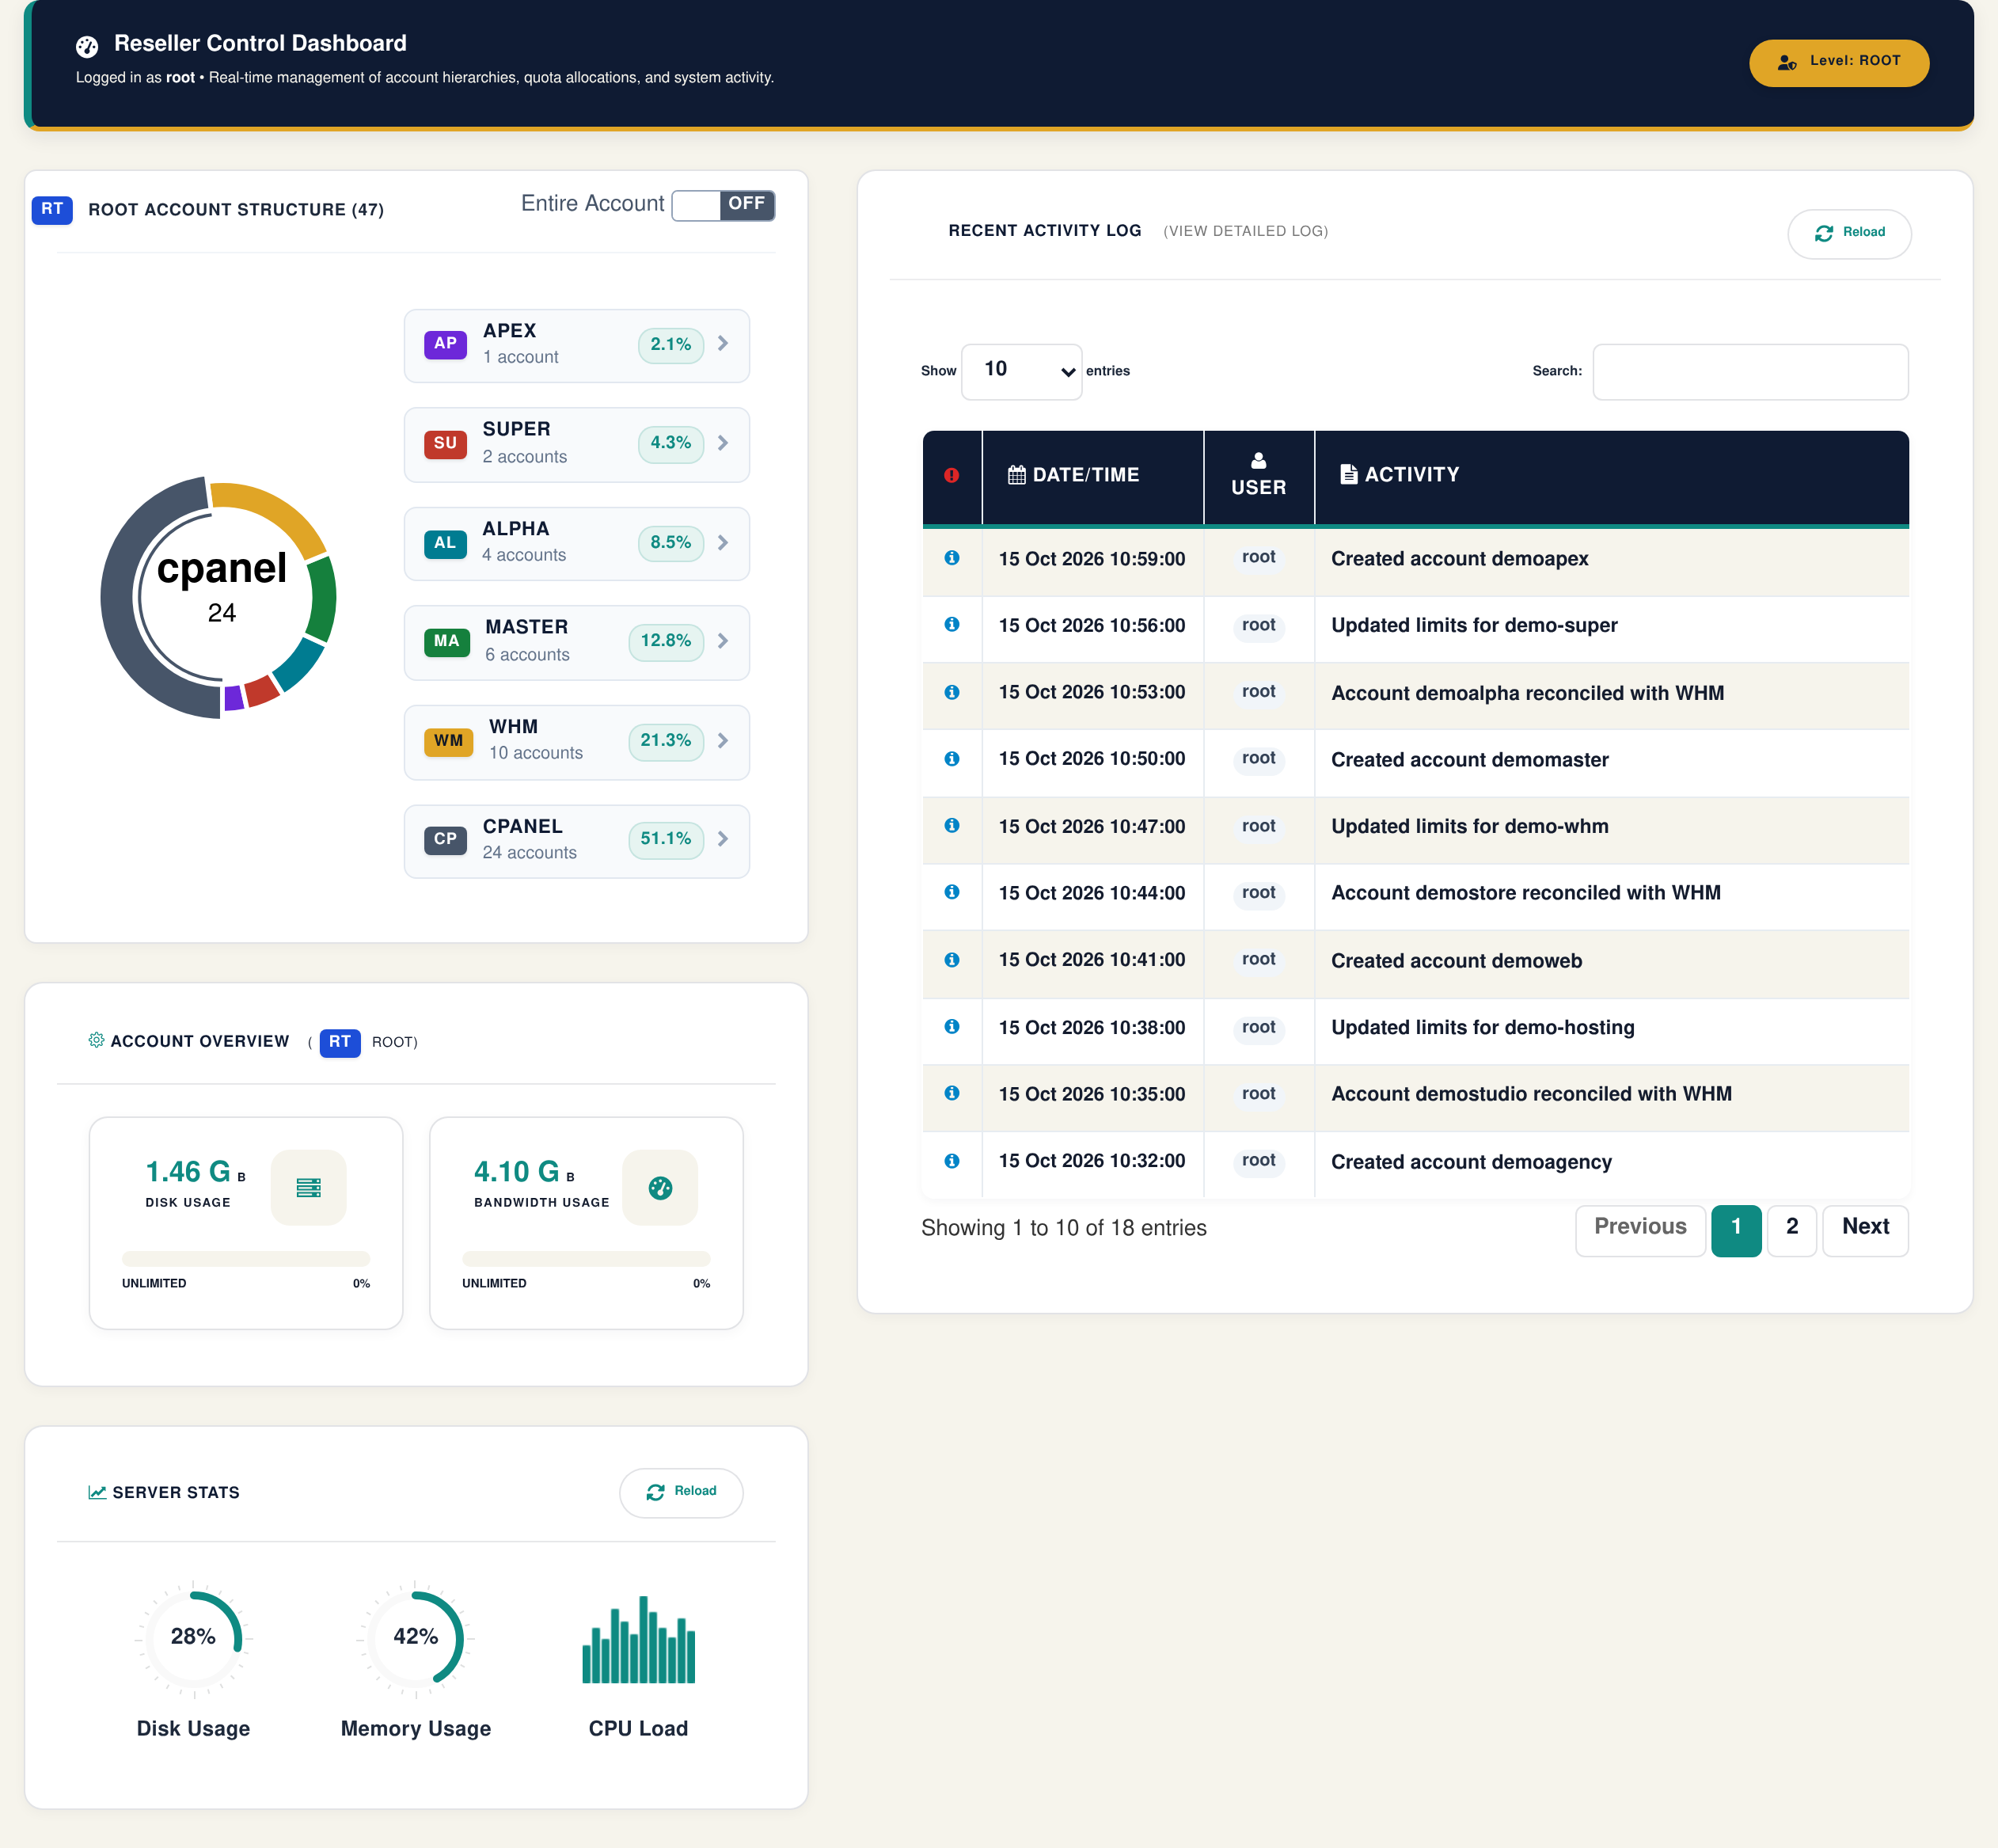Sort table by ACTIVITY column
The width and height of the screenshot is (1998, 1848).
pos(1611,476)
